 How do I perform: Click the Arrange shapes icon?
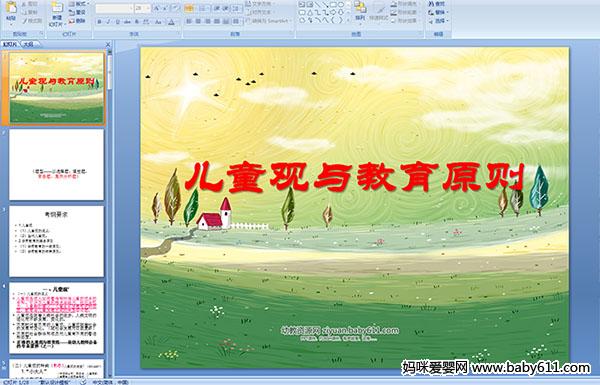click(x=360, y=11)
